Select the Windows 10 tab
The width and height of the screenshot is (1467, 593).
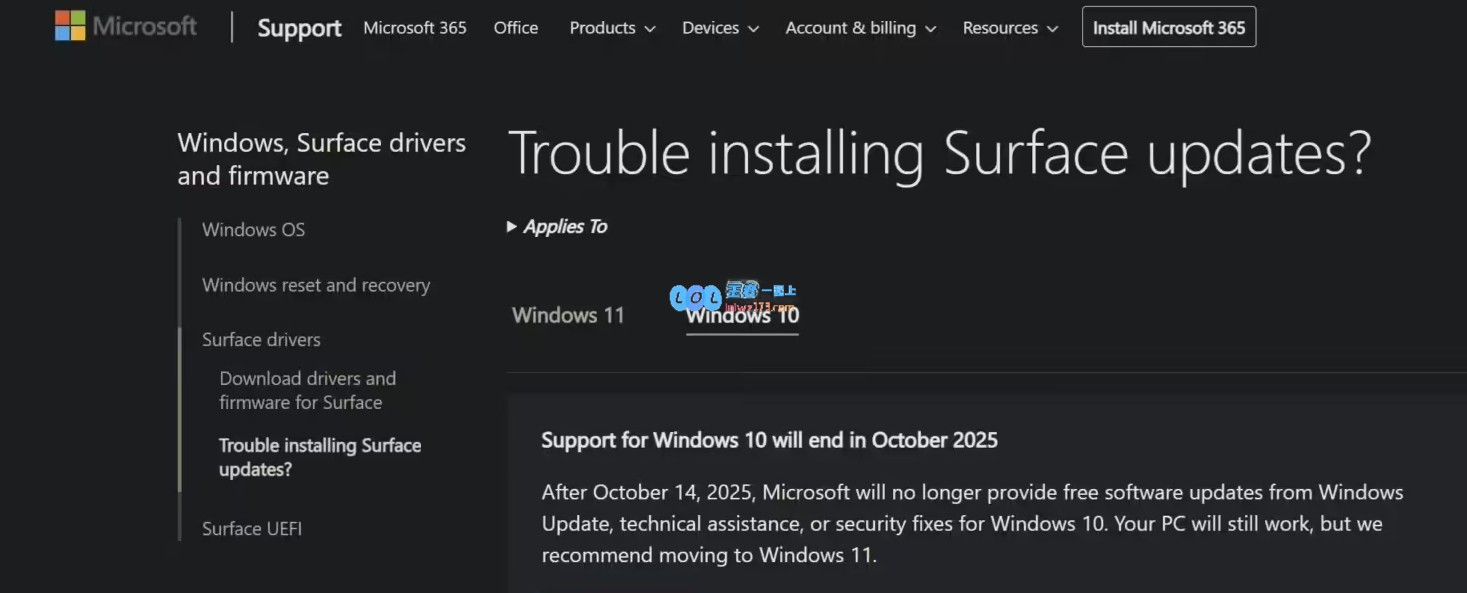pos(742,315)
